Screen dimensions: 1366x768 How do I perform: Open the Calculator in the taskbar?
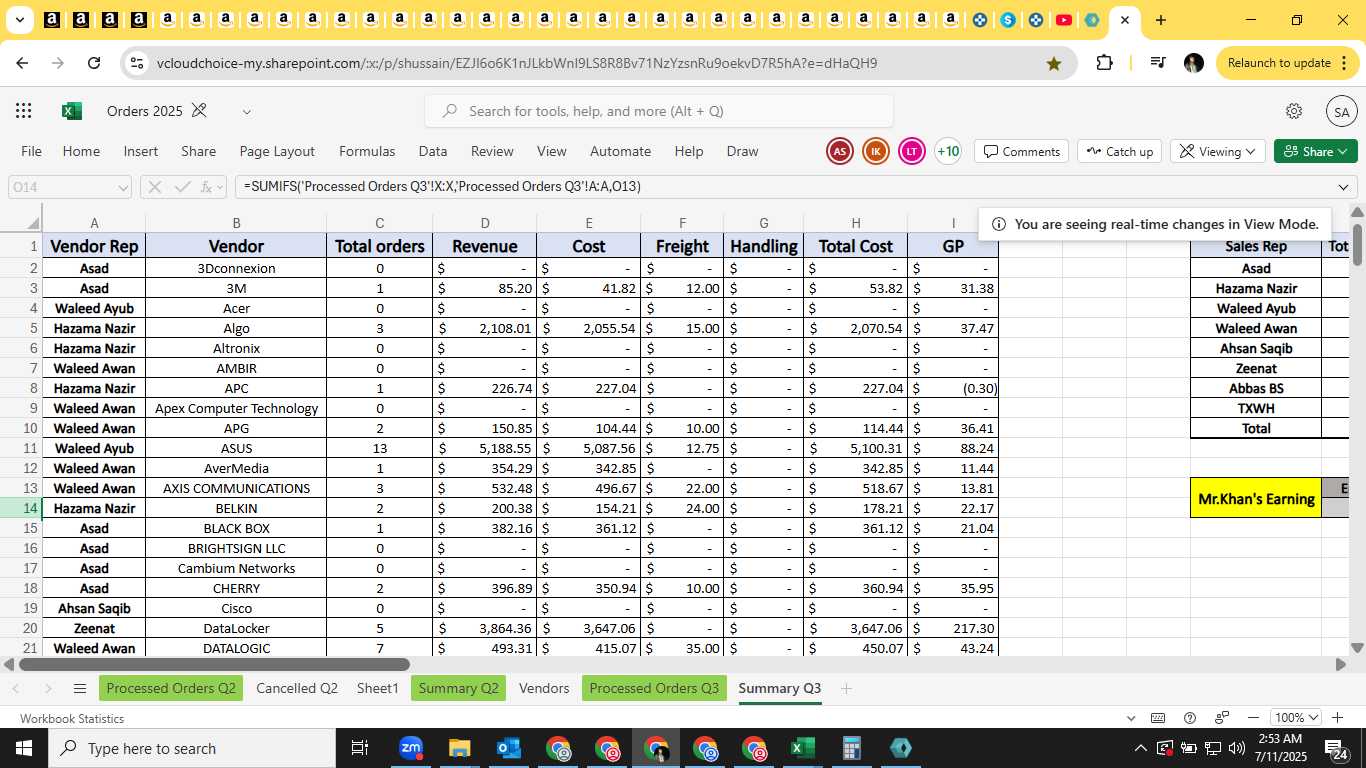tap(852, 748)
